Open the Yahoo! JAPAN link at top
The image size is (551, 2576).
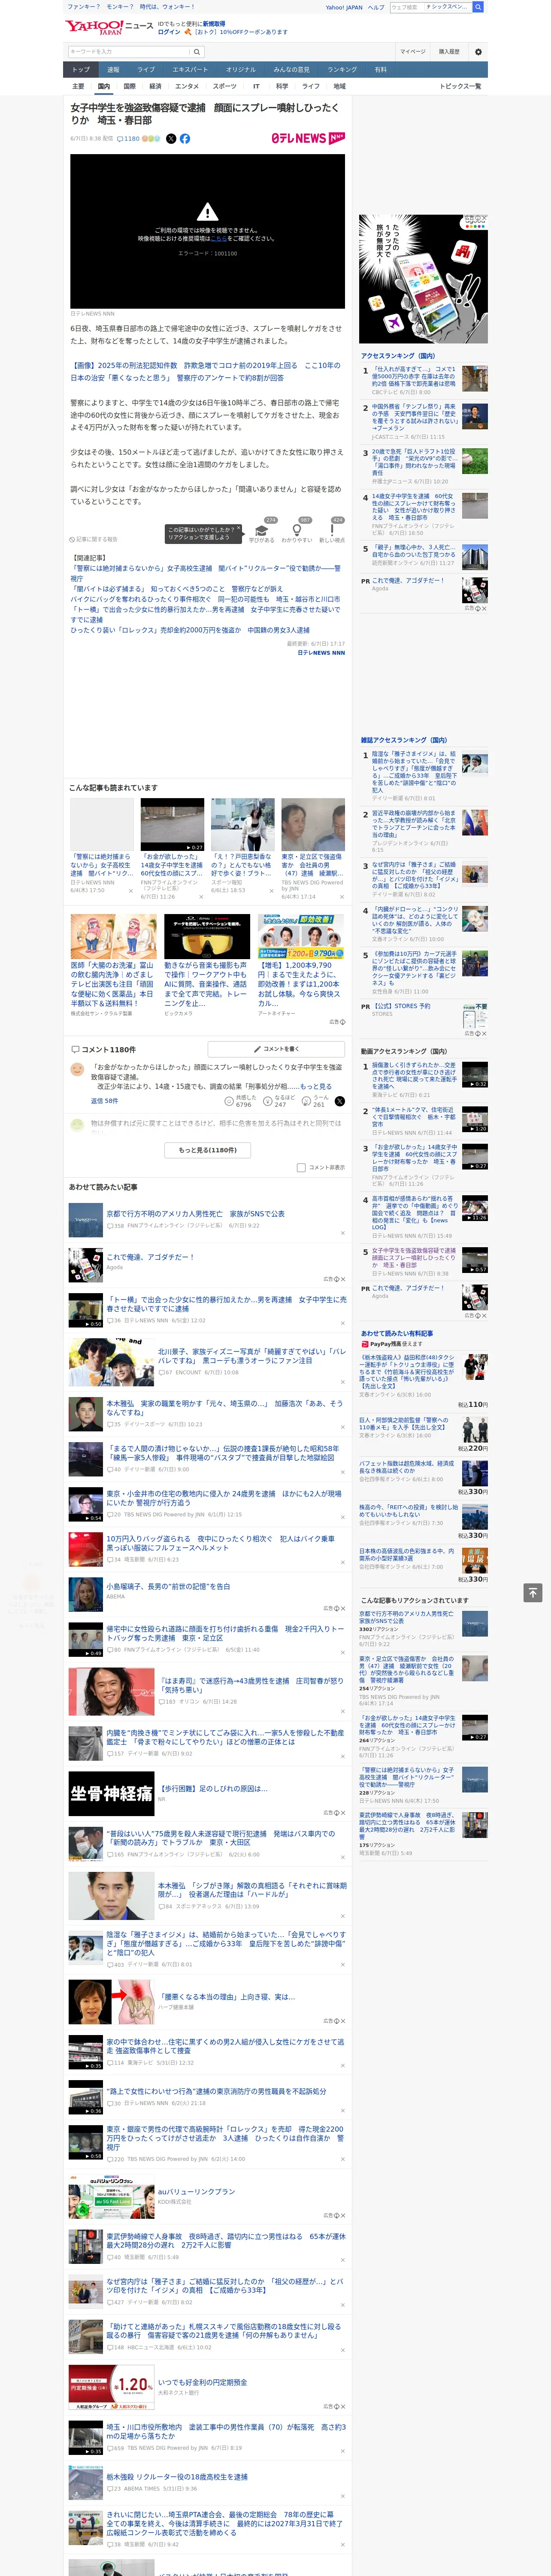[344, 7]
